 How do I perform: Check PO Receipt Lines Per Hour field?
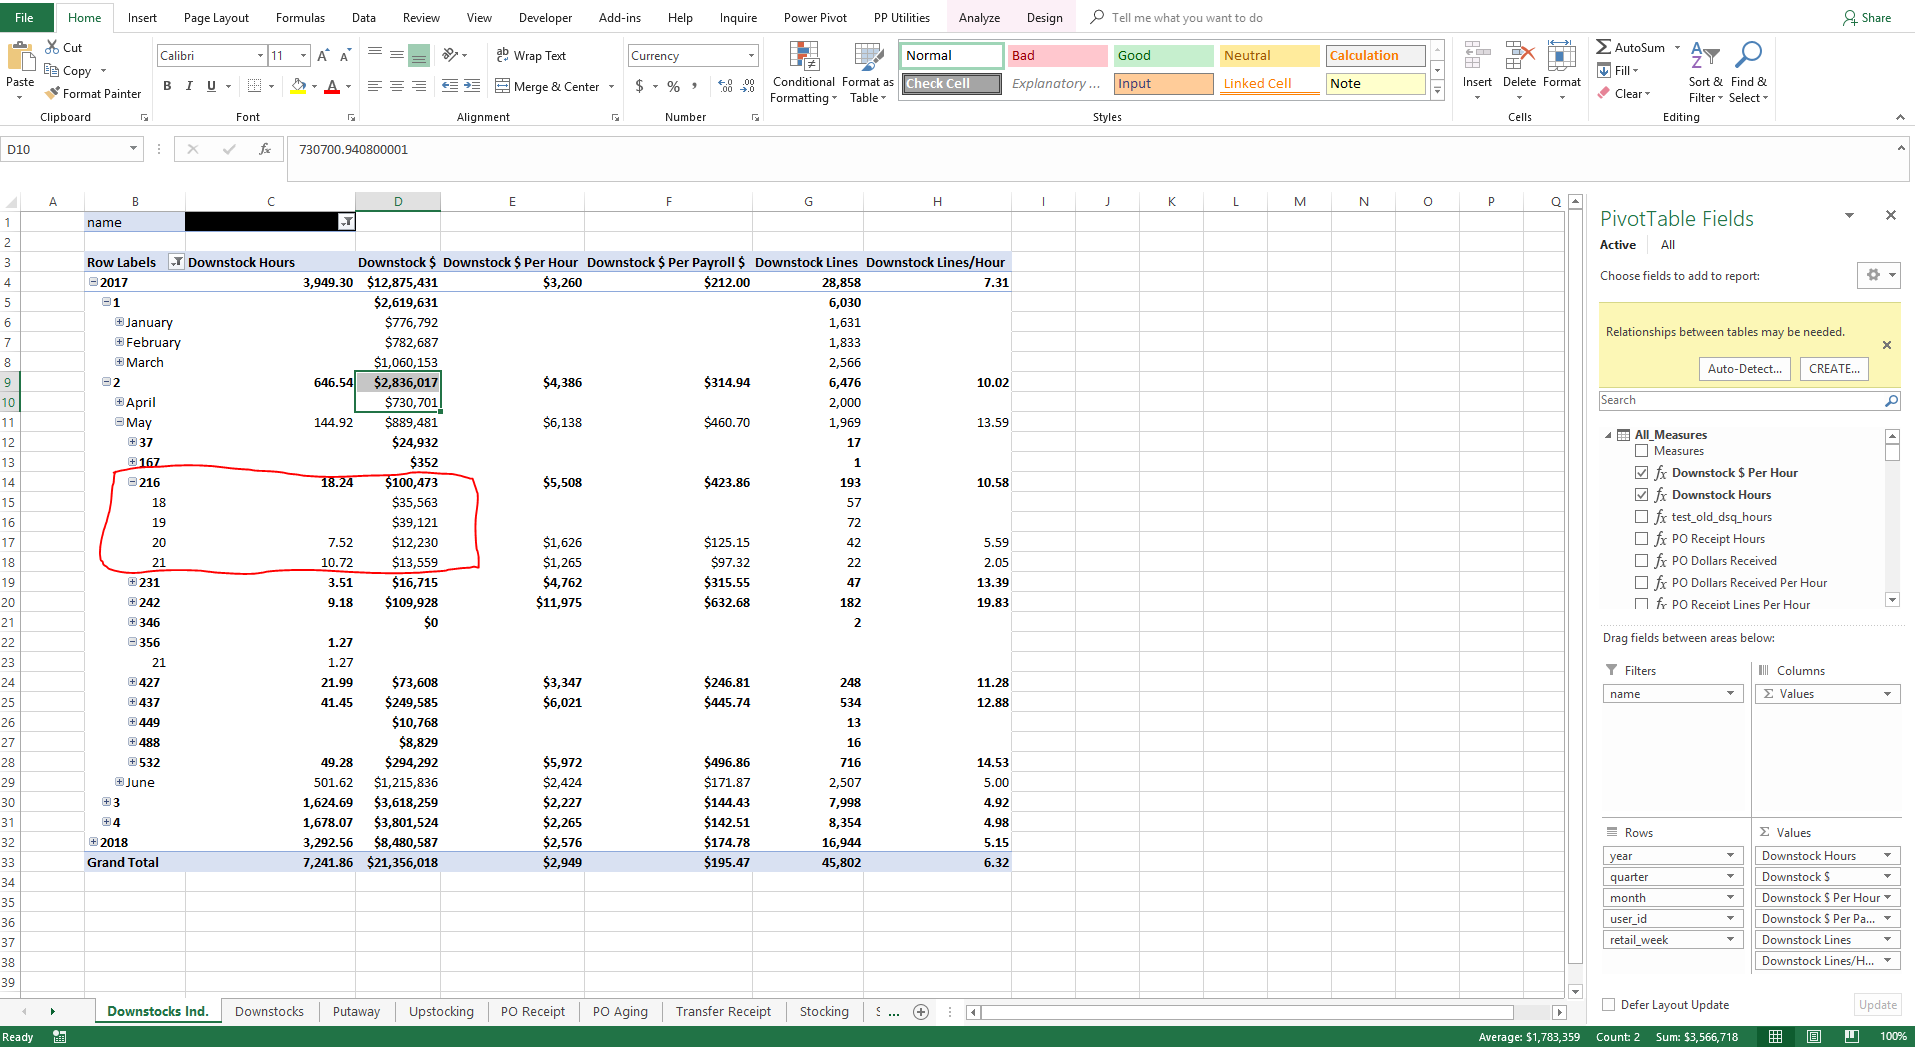(1641, 604)
